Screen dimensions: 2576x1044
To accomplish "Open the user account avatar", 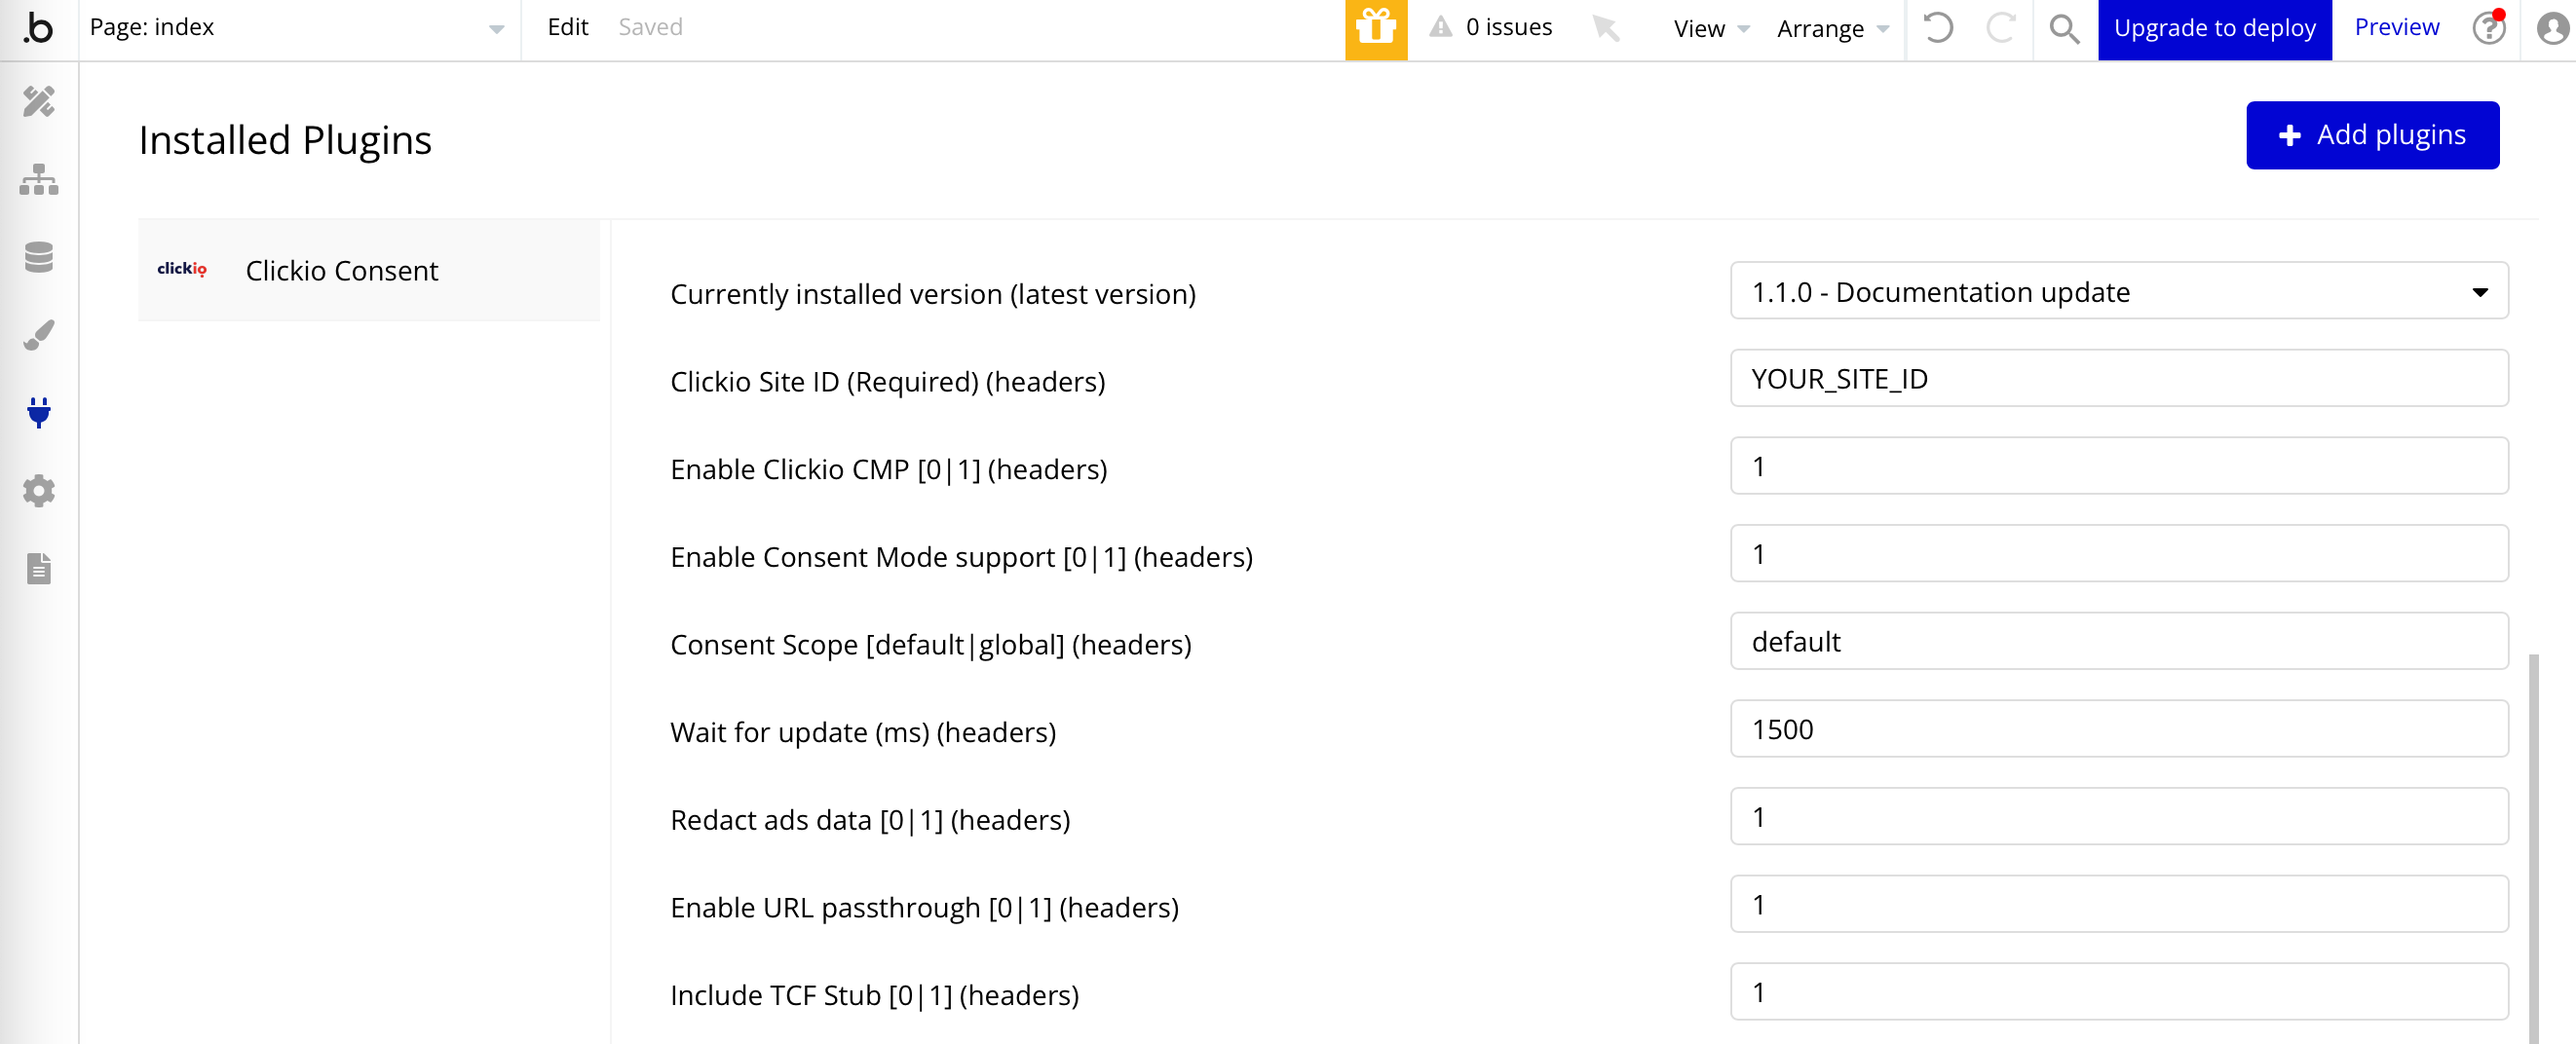I will pos(2551,28).
